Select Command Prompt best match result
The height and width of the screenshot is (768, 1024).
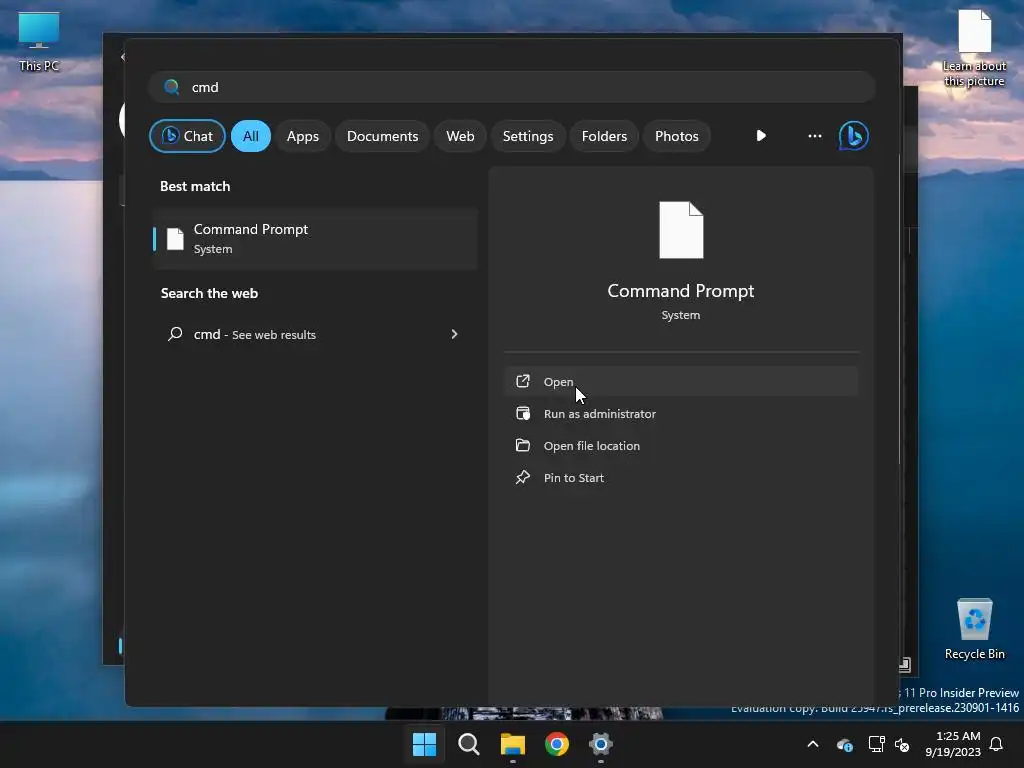[x=315, y=238]
